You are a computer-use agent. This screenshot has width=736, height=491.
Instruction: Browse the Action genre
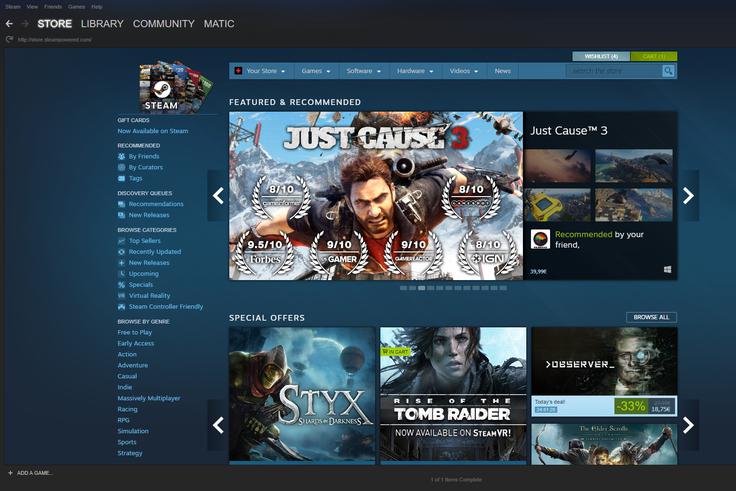click(x=127, y=354)
